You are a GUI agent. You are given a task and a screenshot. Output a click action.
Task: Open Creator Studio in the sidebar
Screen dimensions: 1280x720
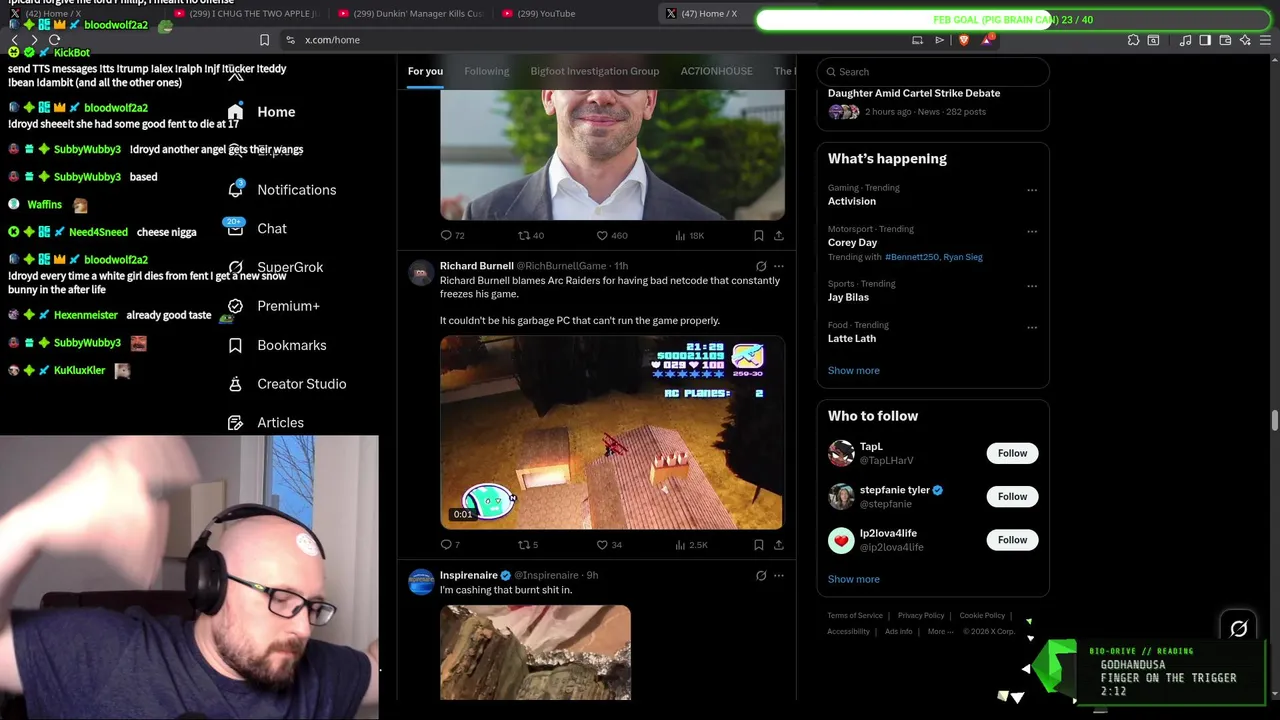pos(287,384)
